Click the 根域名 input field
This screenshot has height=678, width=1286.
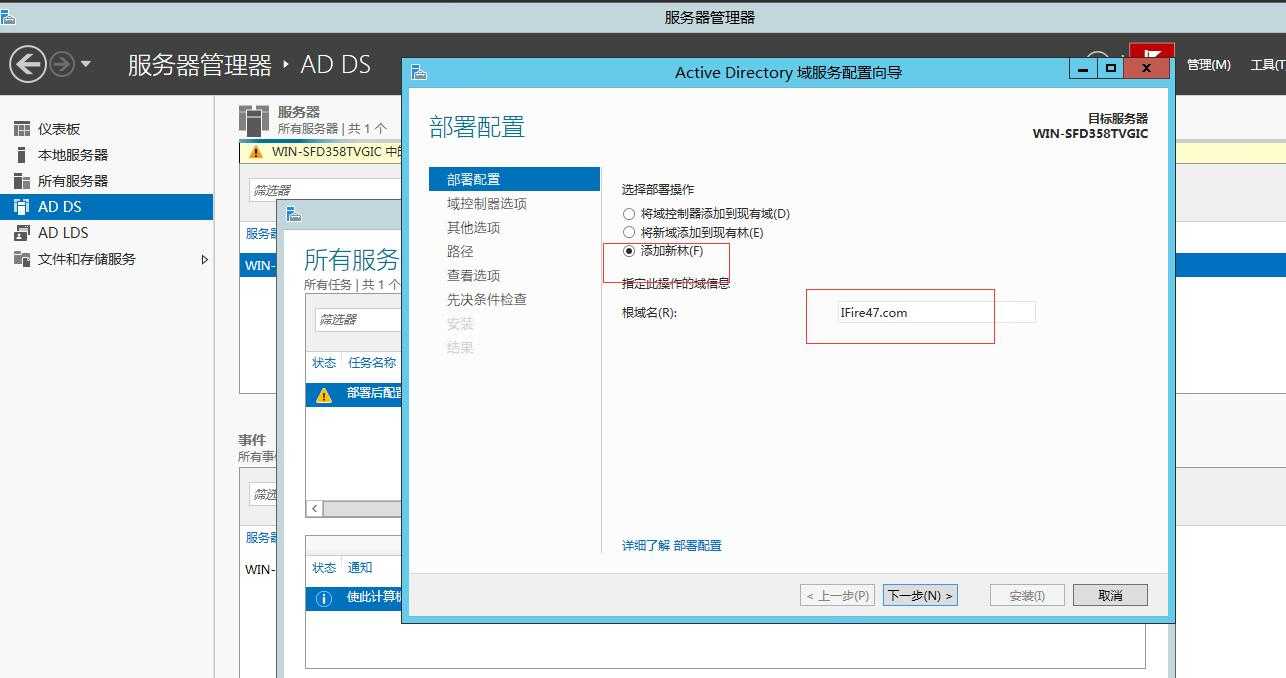pyautogui.click(x=936, y=312)
